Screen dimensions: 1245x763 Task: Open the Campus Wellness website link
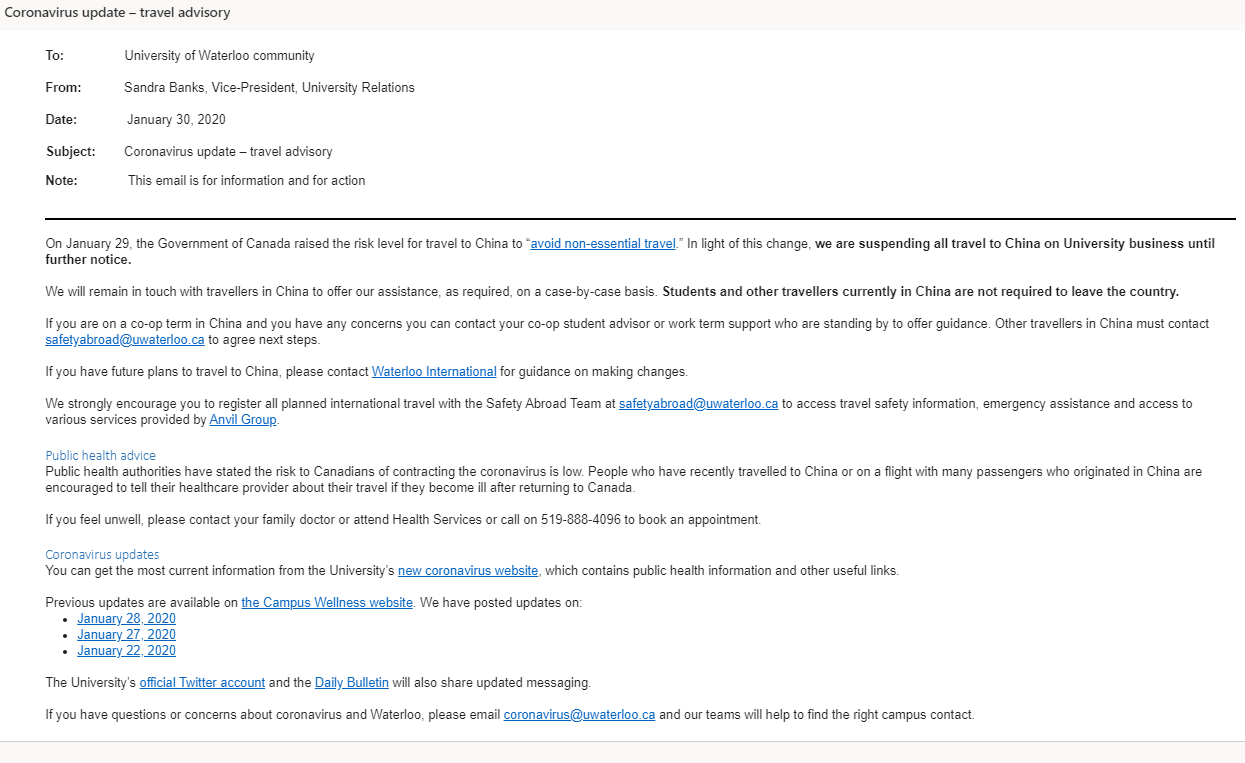327,602
